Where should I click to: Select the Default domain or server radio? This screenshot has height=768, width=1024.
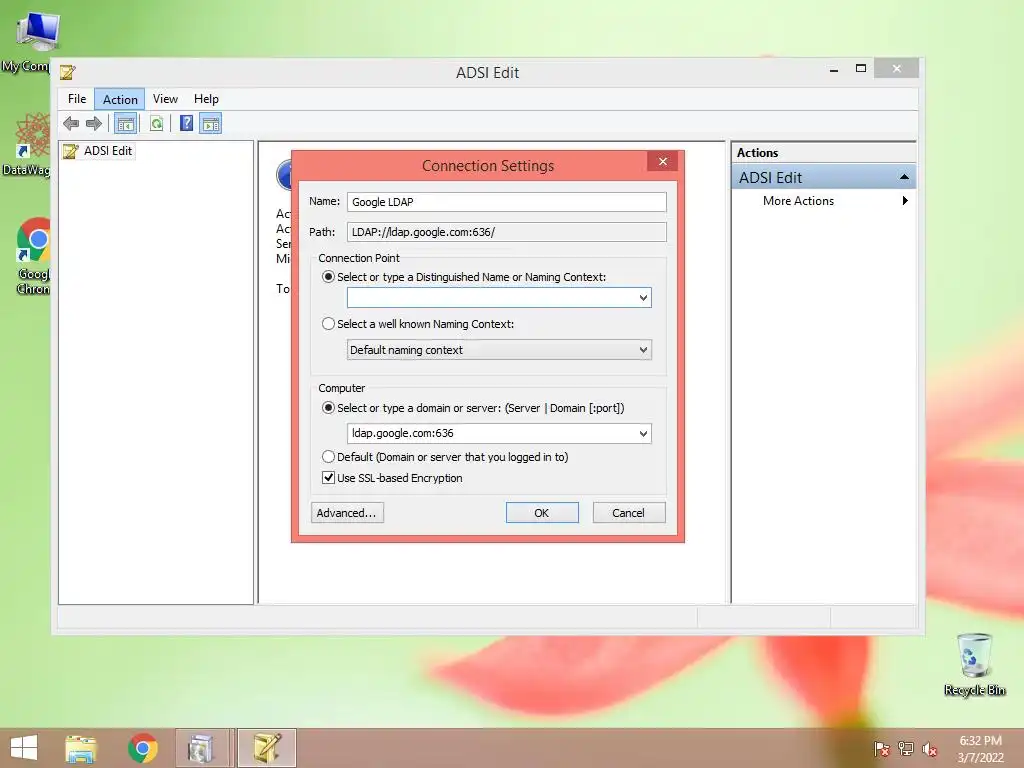coord(328,457)
